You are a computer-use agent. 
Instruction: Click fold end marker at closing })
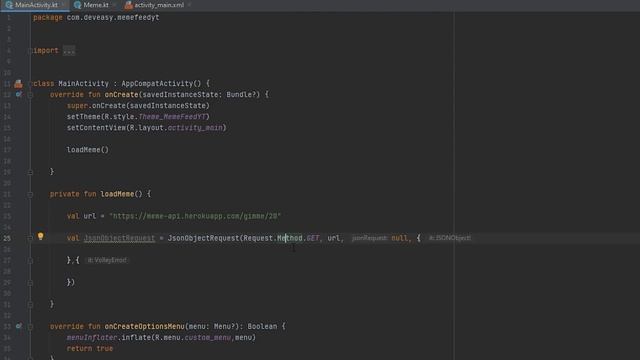pyautogui.click(x=30, y=282)
